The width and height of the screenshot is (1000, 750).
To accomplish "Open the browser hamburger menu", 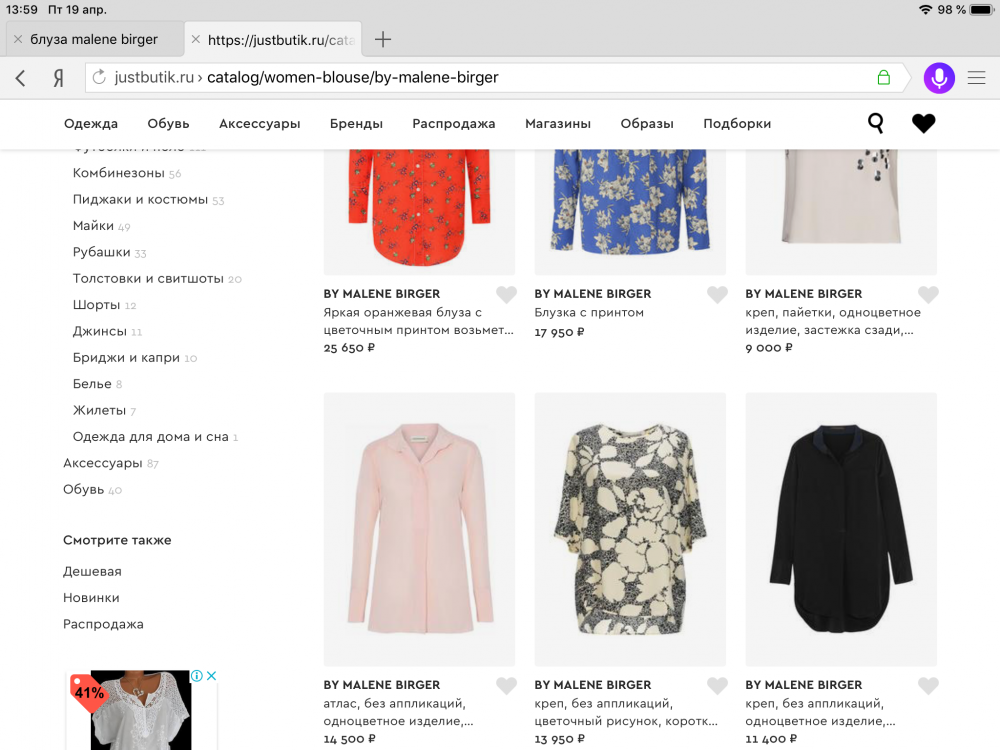I will [x=976, y=78].
